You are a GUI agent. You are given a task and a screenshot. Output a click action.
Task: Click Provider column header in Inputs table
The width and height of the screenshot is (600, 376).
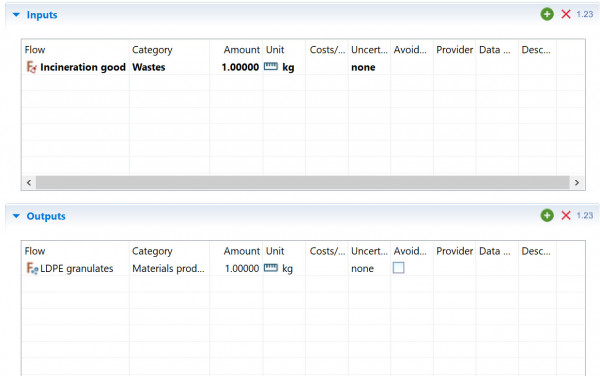pyautogui.click(x=455, y=50)
